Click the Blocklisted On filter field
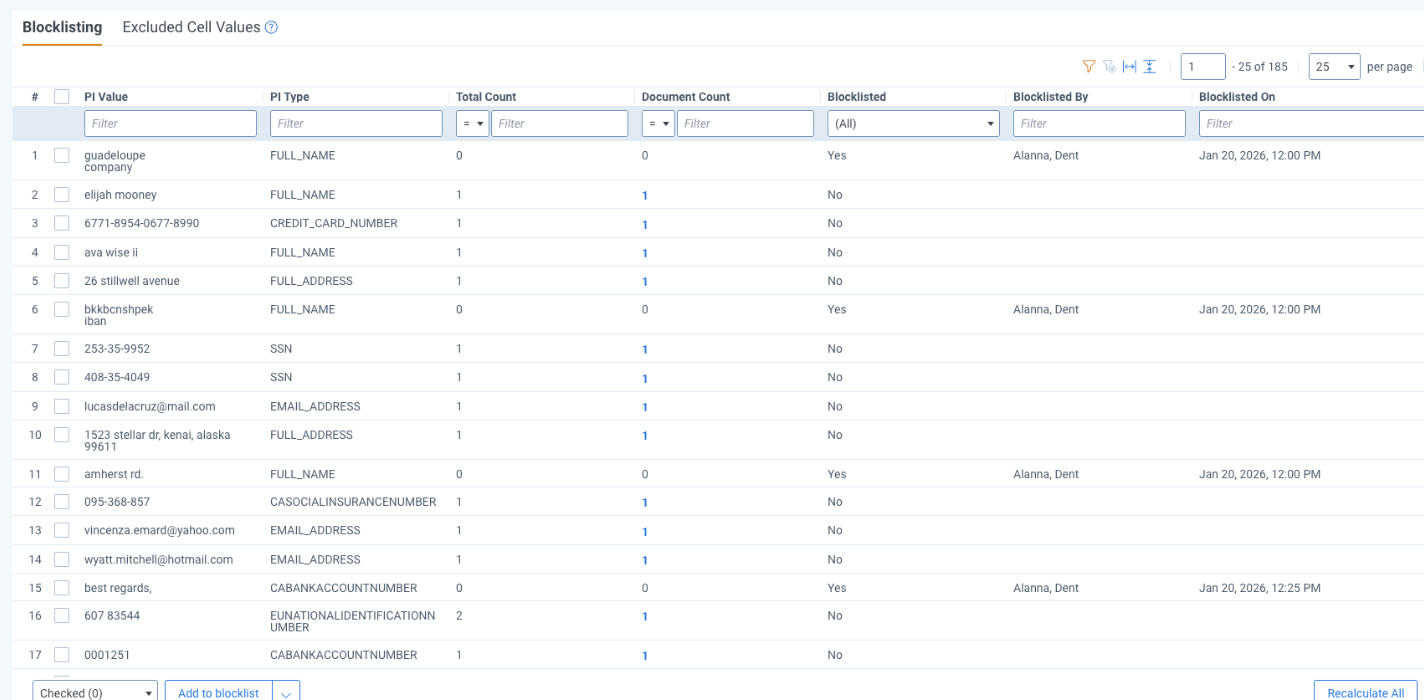This screenshot has width=1424, height=700. click(x=1311, y=123)
